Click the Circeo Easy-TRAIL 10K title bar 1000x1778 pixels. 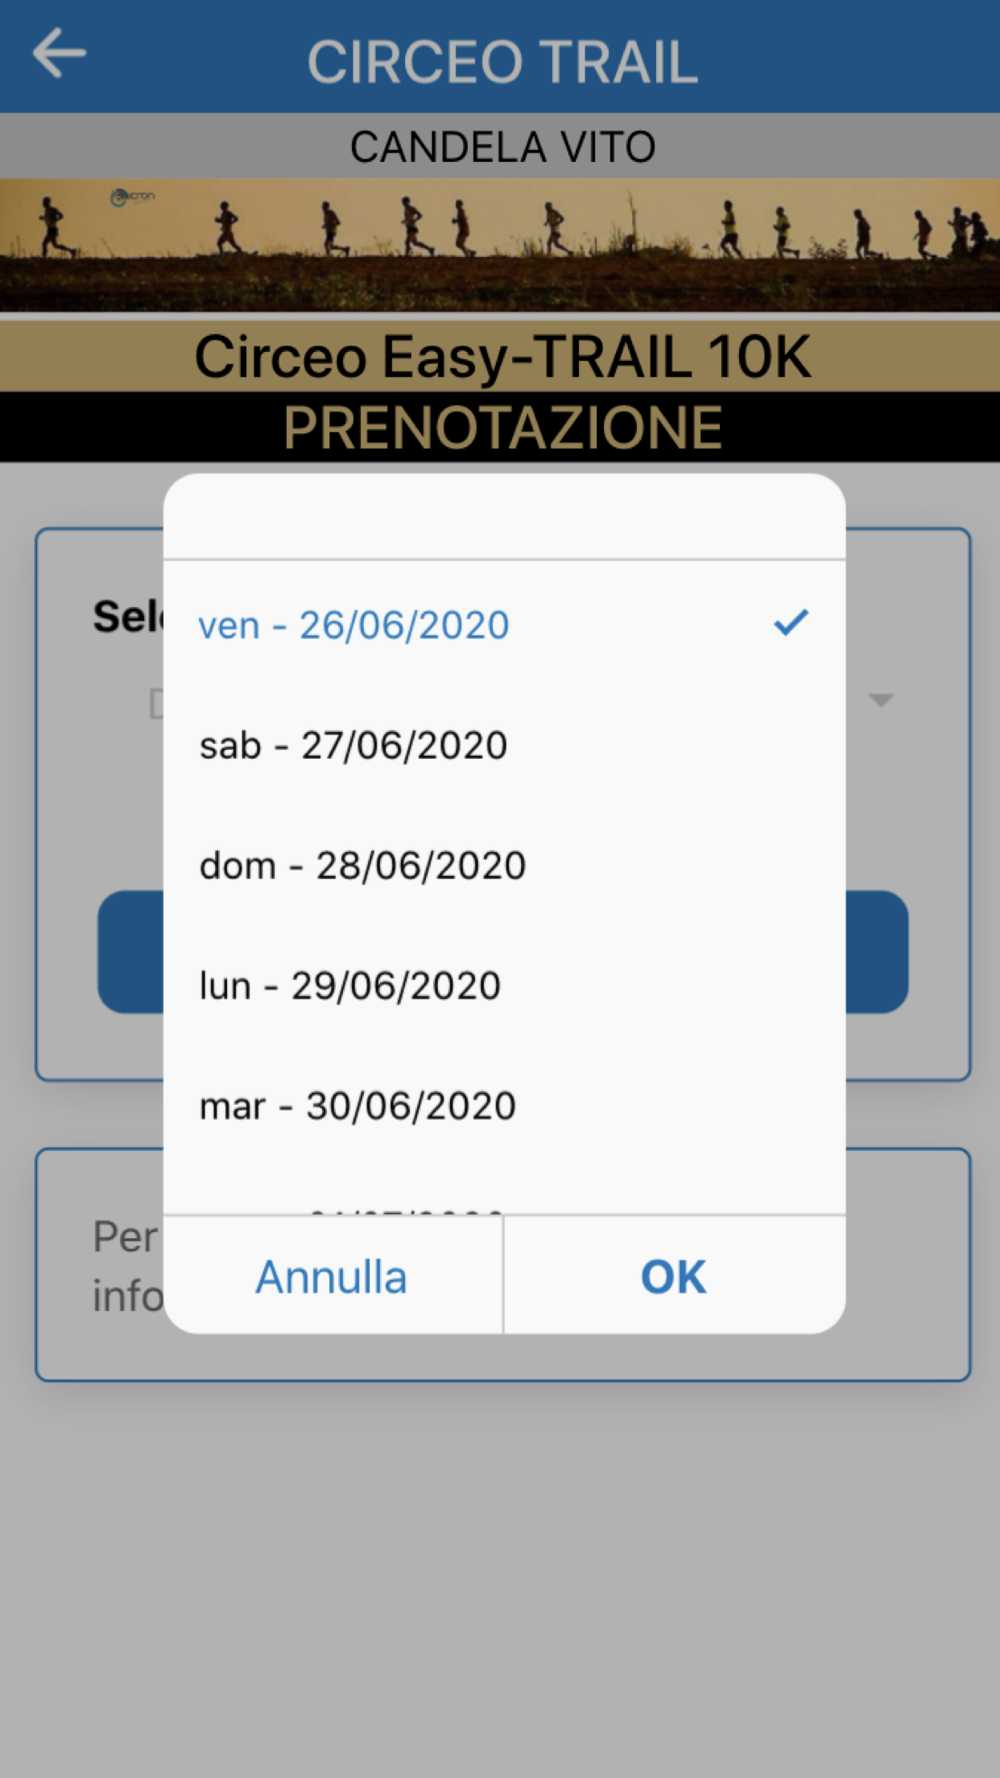(x=500, y=356)
